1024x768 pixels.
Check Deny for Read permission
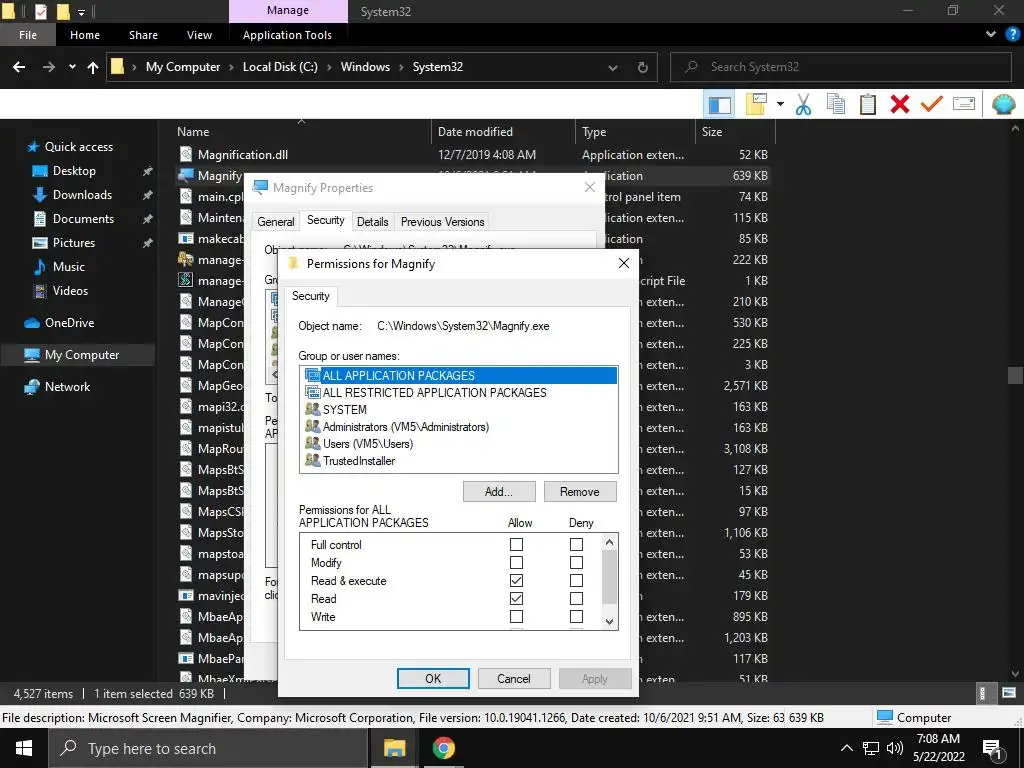click(576, 598)
